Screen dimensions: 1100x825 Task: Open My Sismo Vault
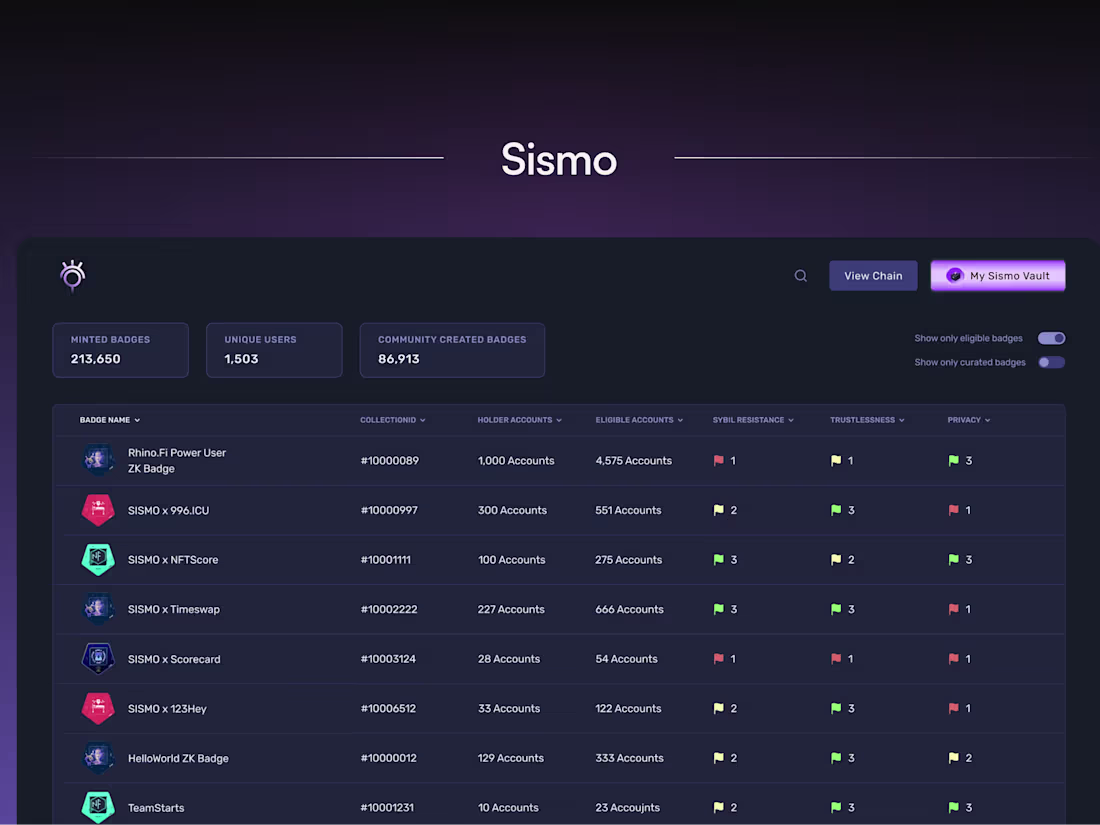point(998,275)
